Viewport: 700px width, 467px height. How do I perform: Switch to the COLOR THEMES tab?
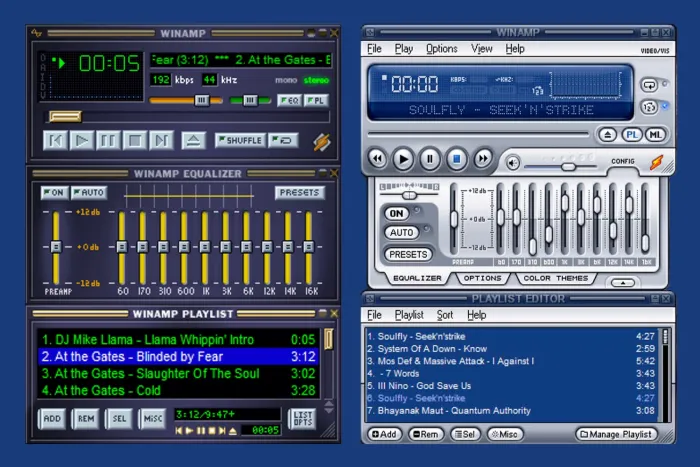pos(555,278)
